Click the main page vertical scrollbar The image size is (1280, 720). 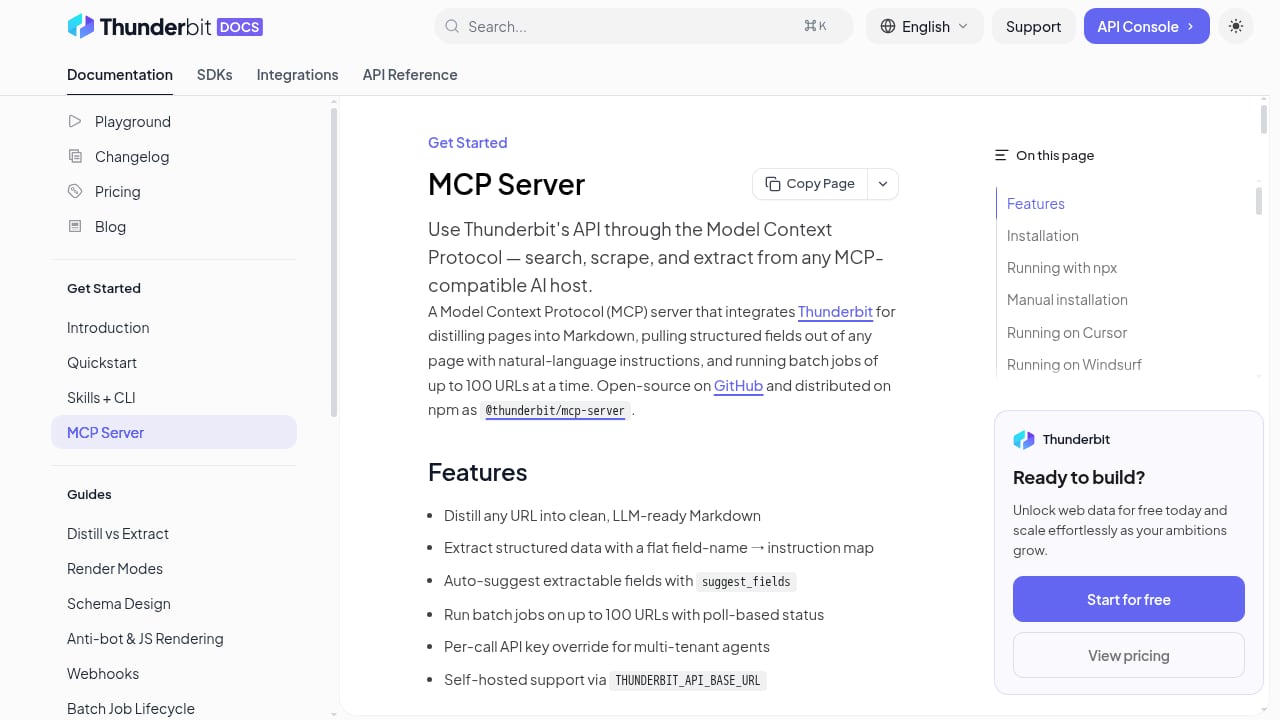coord(1264,118)
